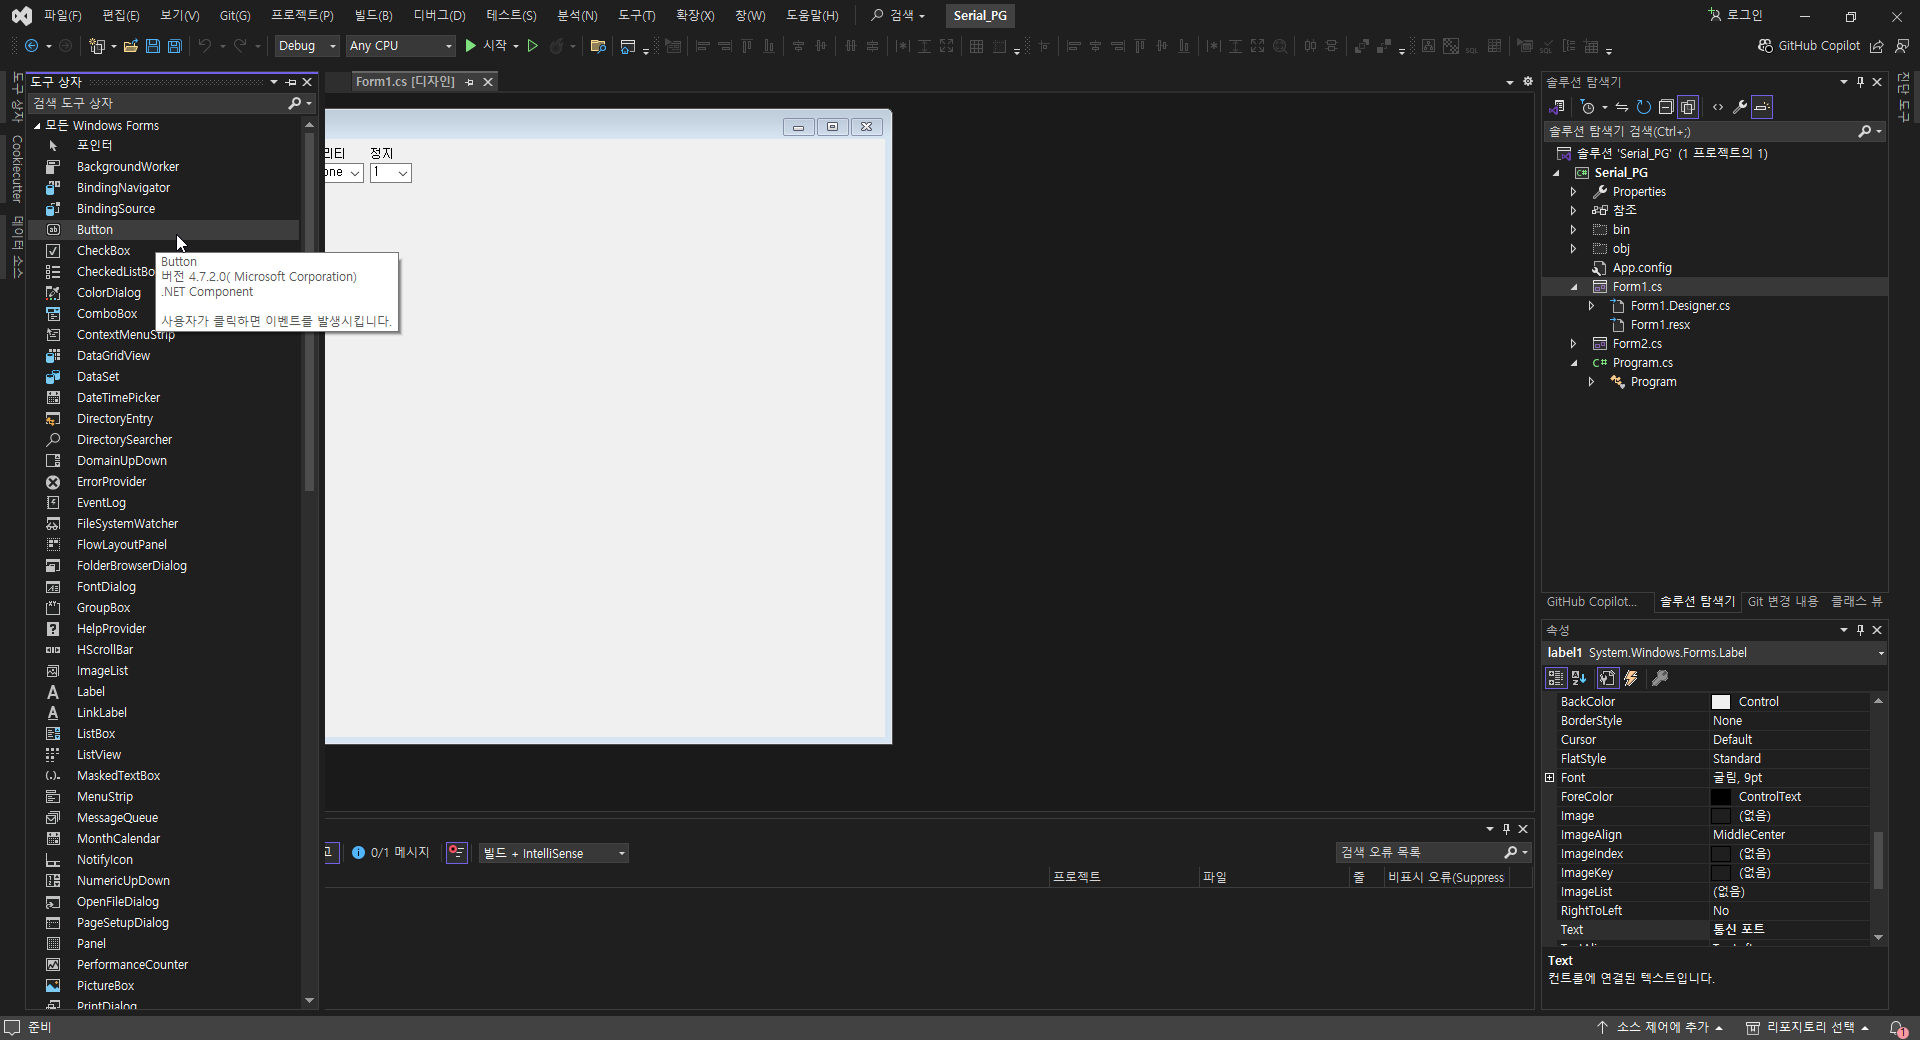Expand the Font property in Properties
The image size is (1920, 1040).
(1550, 778)
